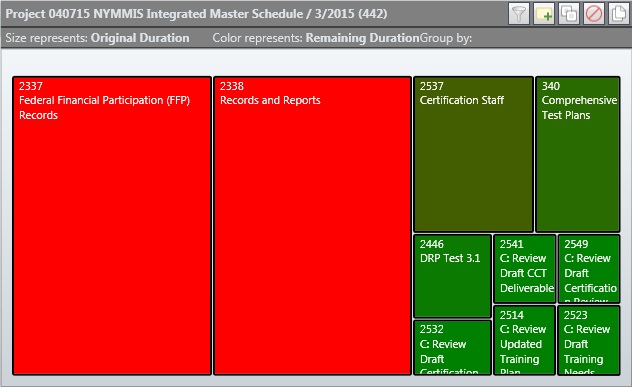Open the filter funnel tool
This screenshot has width=632, height=387.
click(519, 14)
